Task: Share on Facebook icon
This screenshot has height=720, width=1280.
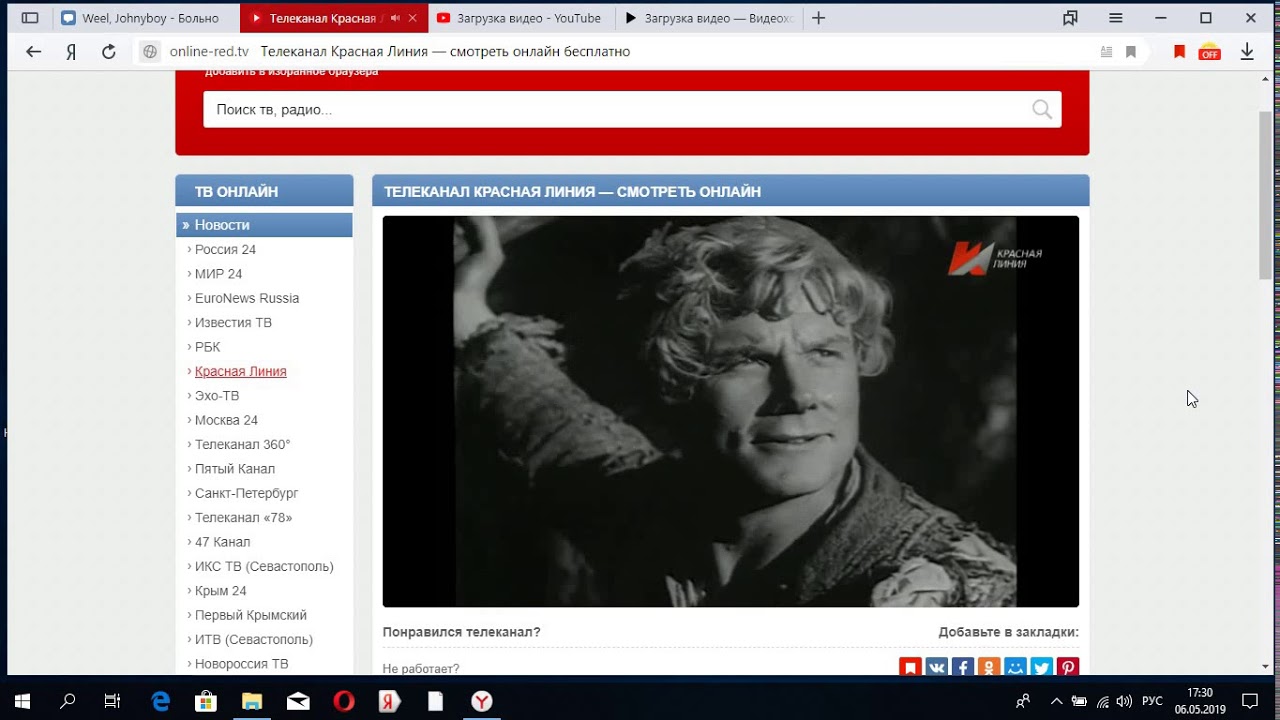Action: coord(963,666)
